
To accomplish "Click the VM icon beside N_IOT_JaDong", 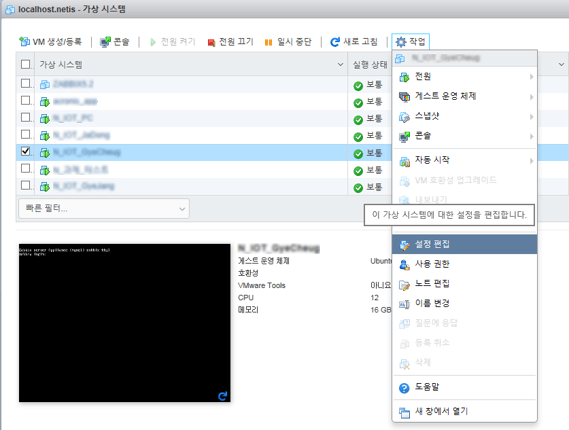I will pyautogui.click(x=45, y=136).
